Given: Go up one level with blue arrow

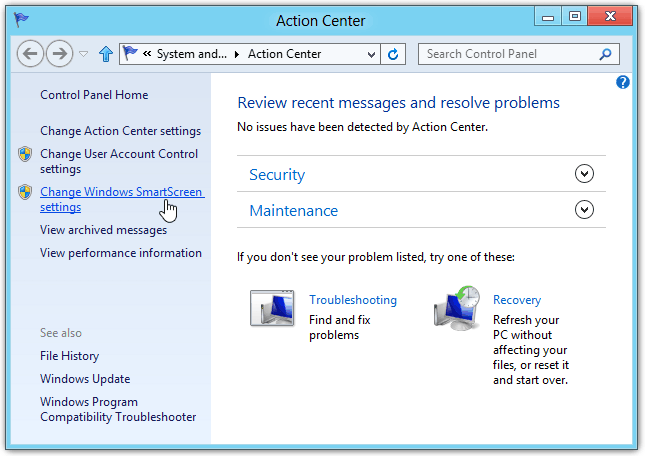Looking at the screenshot, I should click(106, 53).
